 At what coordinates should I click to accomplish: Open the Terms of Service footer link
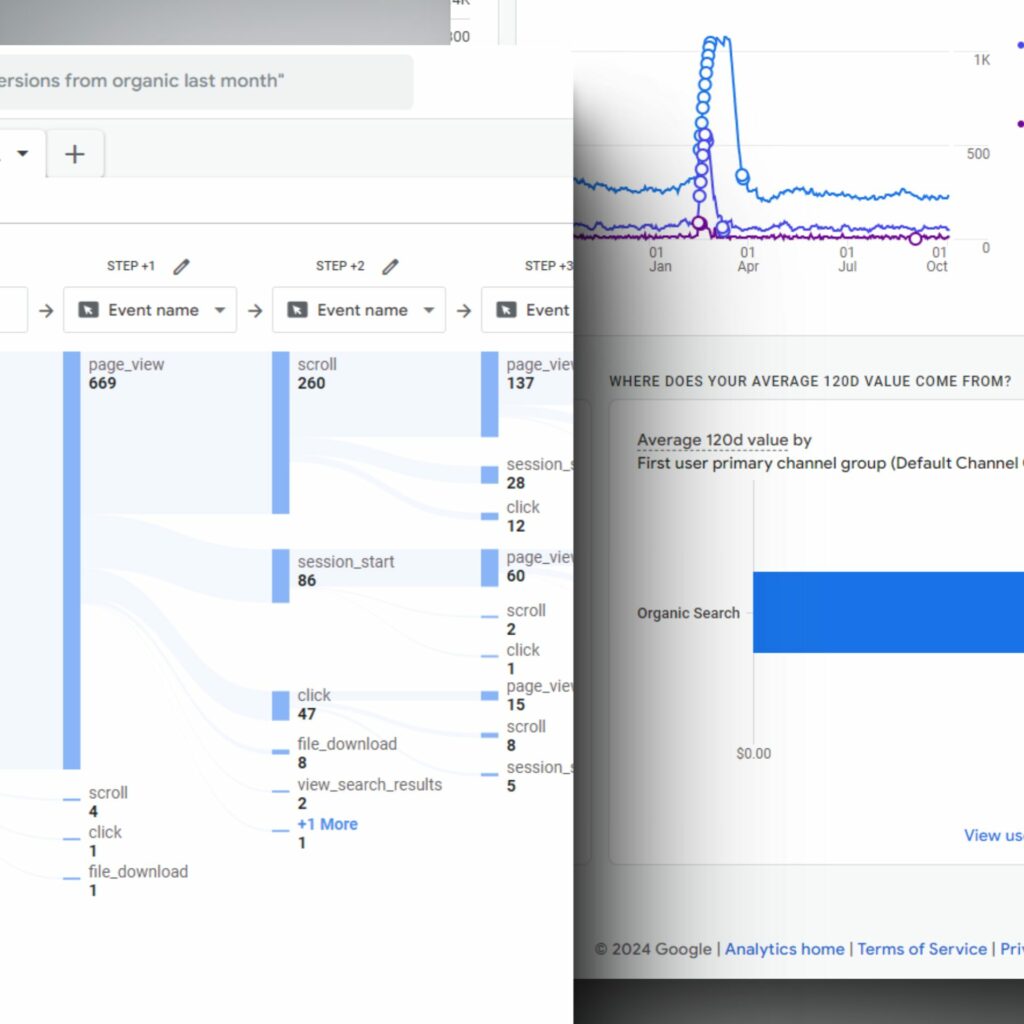click(922, 949)
